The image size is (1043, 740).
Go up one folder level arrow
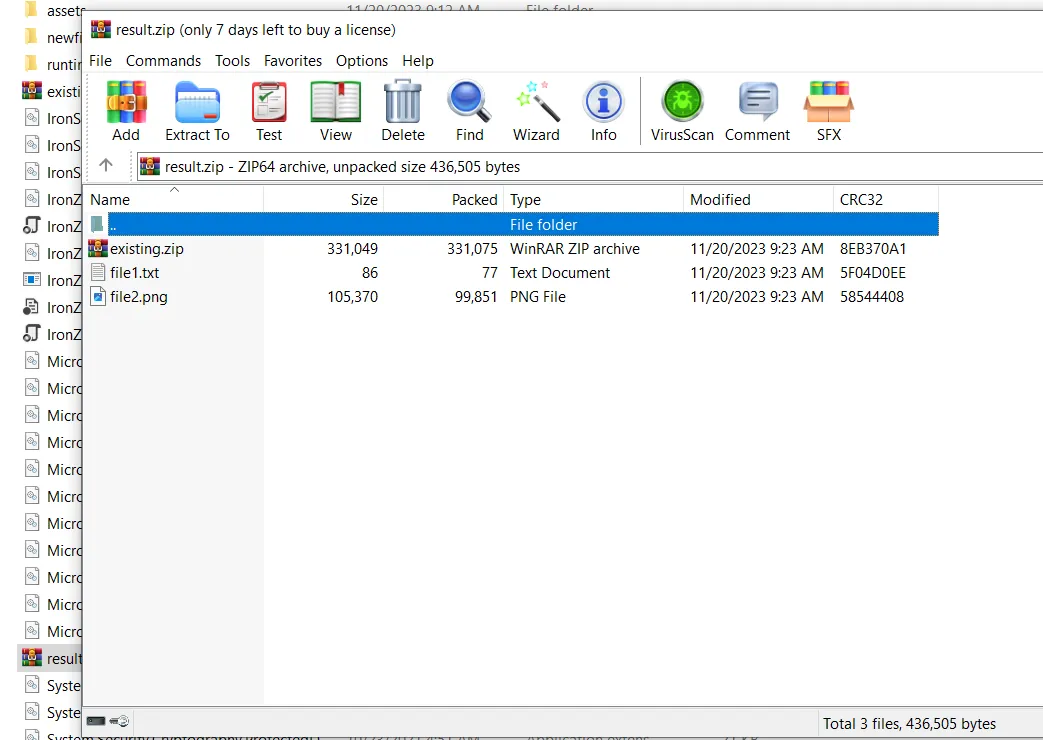point(106,166)
